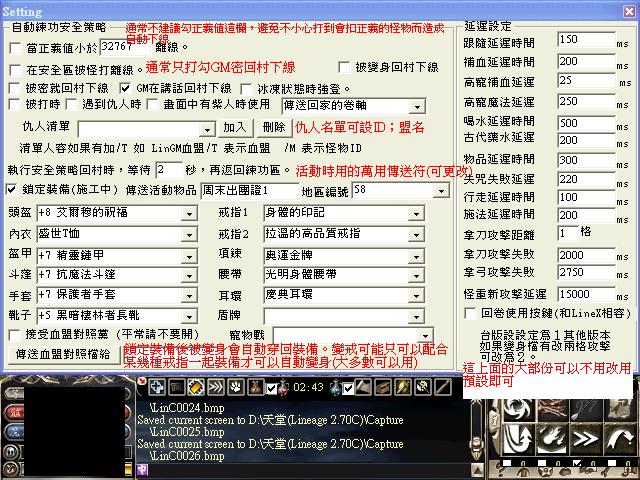Screen dimensions: 640x480
Task: Click the double-chevron skill icon in hotbar
Action: coord(586,438)
